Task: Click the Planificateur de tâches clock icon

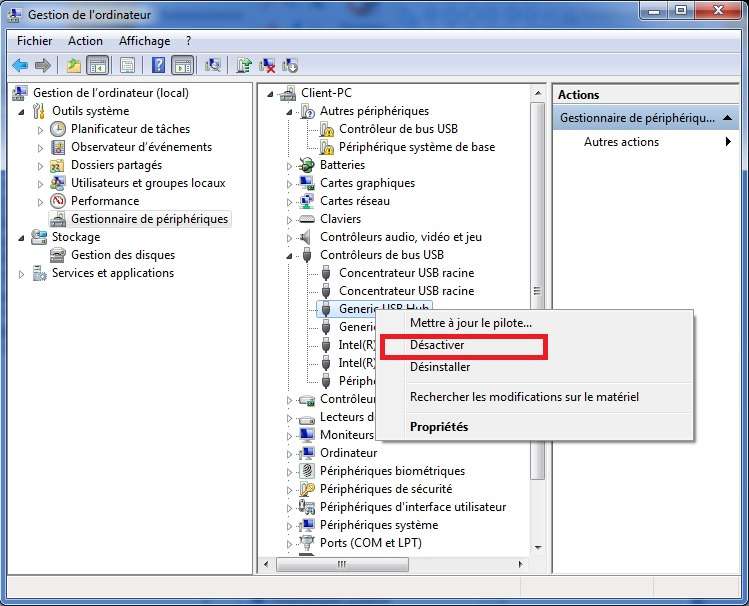Action: (58, 129)
